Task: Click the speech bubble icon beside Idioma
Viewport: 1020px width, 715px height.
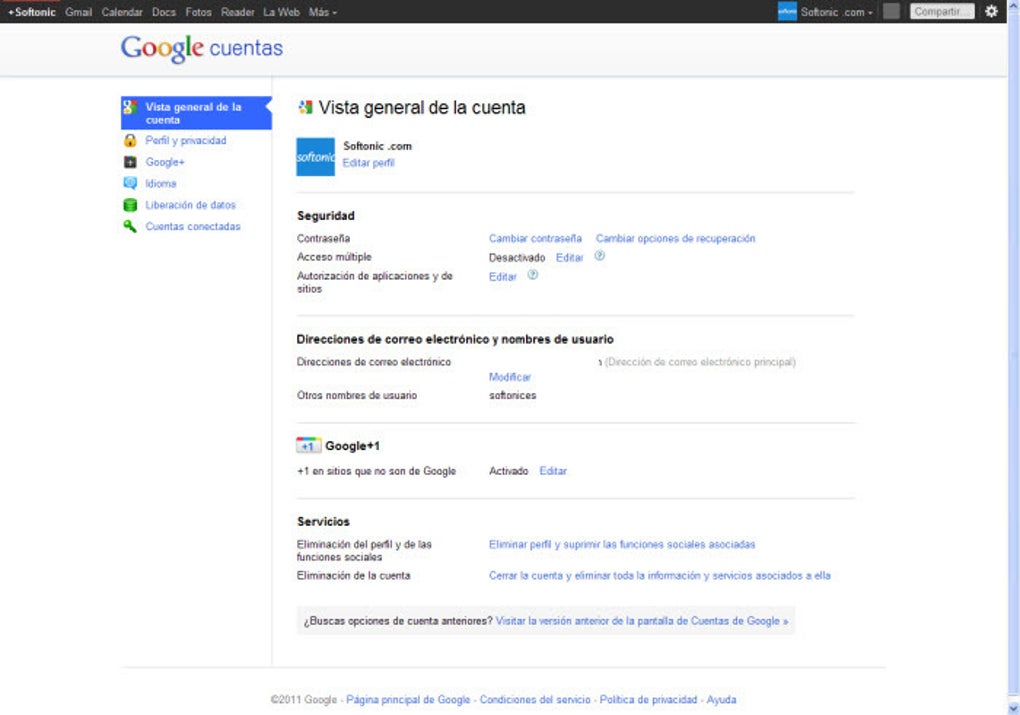Action: point(130,183)
